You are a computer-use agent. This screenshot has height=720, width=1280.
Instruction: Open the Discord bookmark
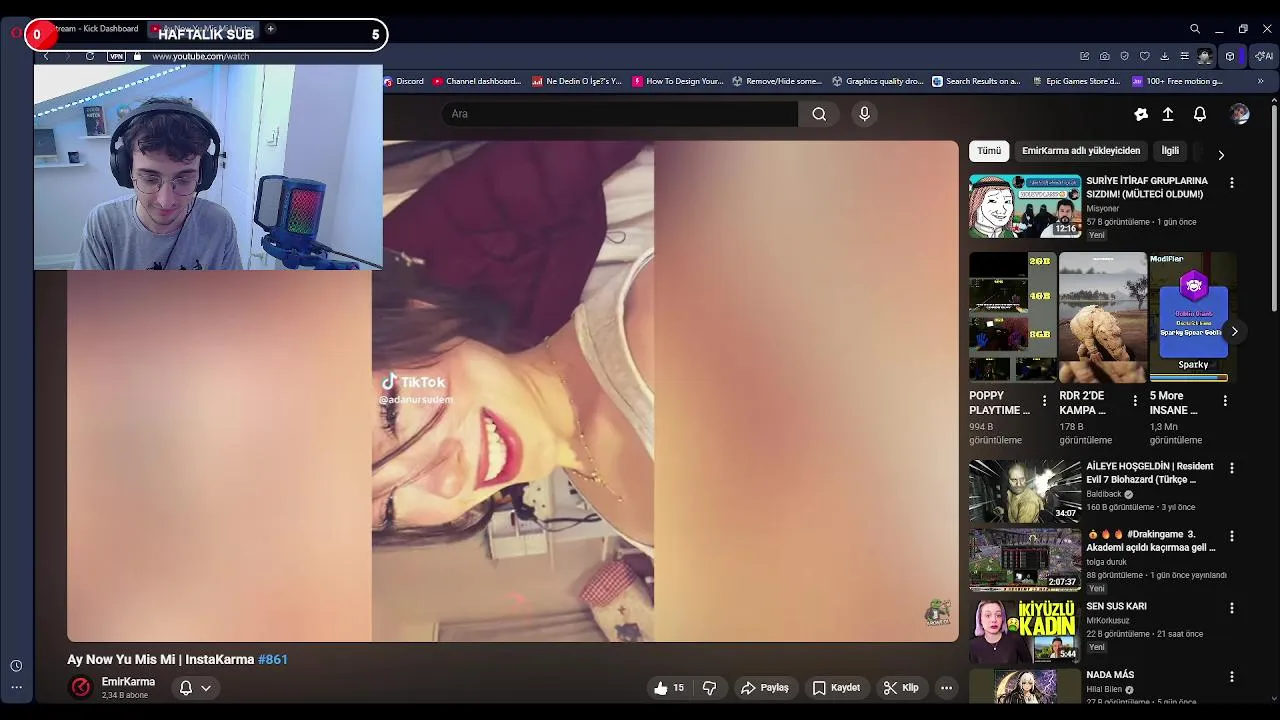tap(404, 81)
